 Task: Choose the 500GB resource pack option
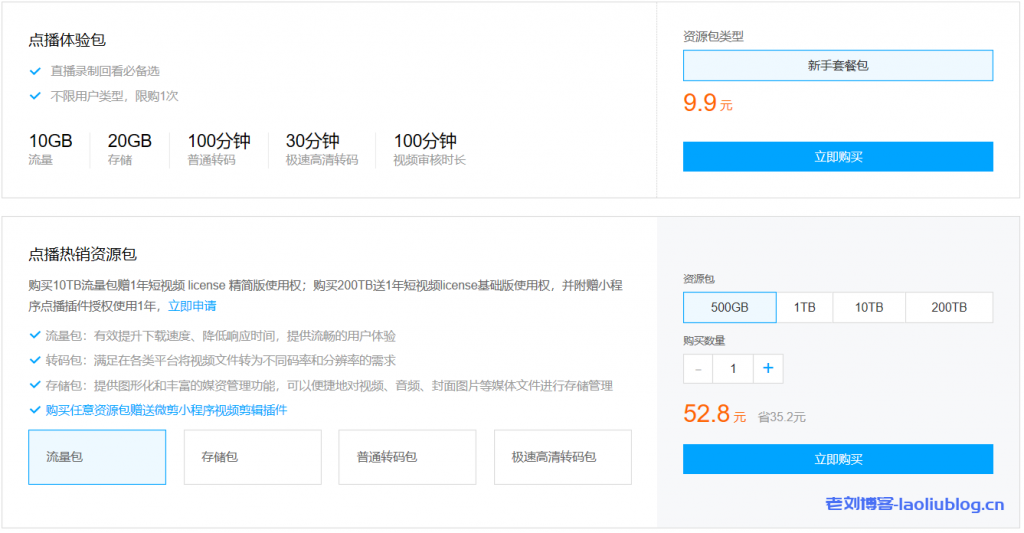click(x=729, y=308)
